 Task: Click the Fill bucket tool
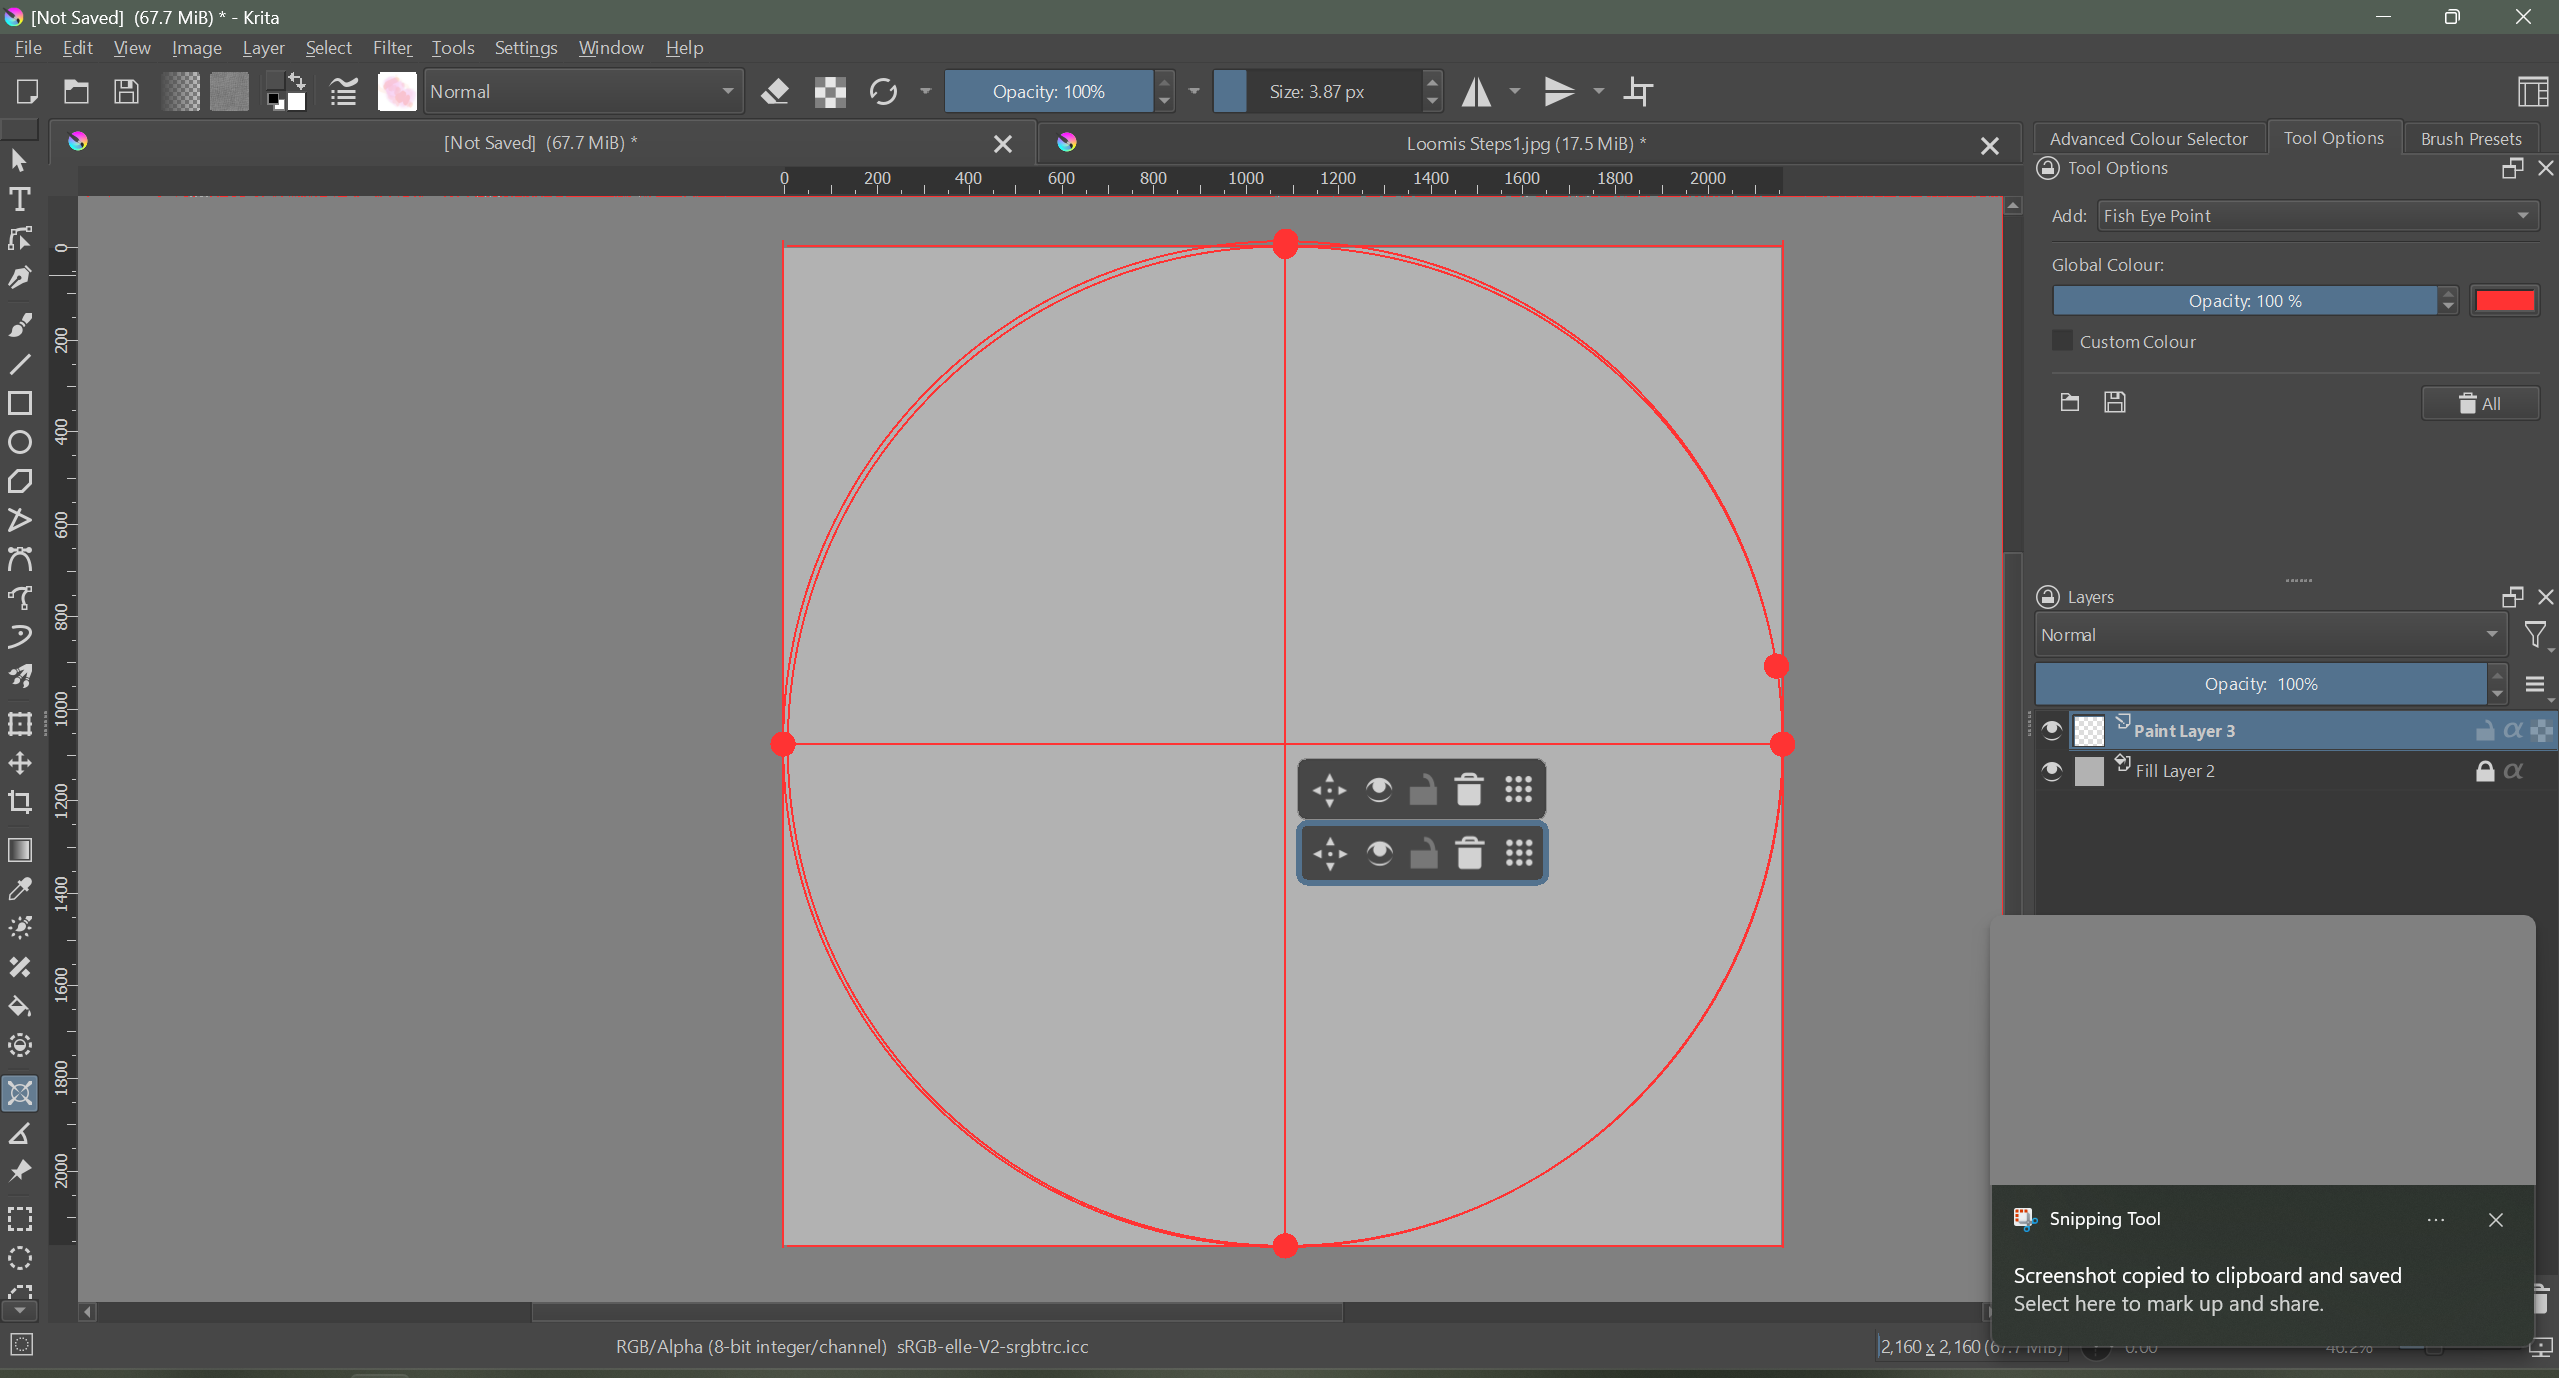pos(19,1006)
